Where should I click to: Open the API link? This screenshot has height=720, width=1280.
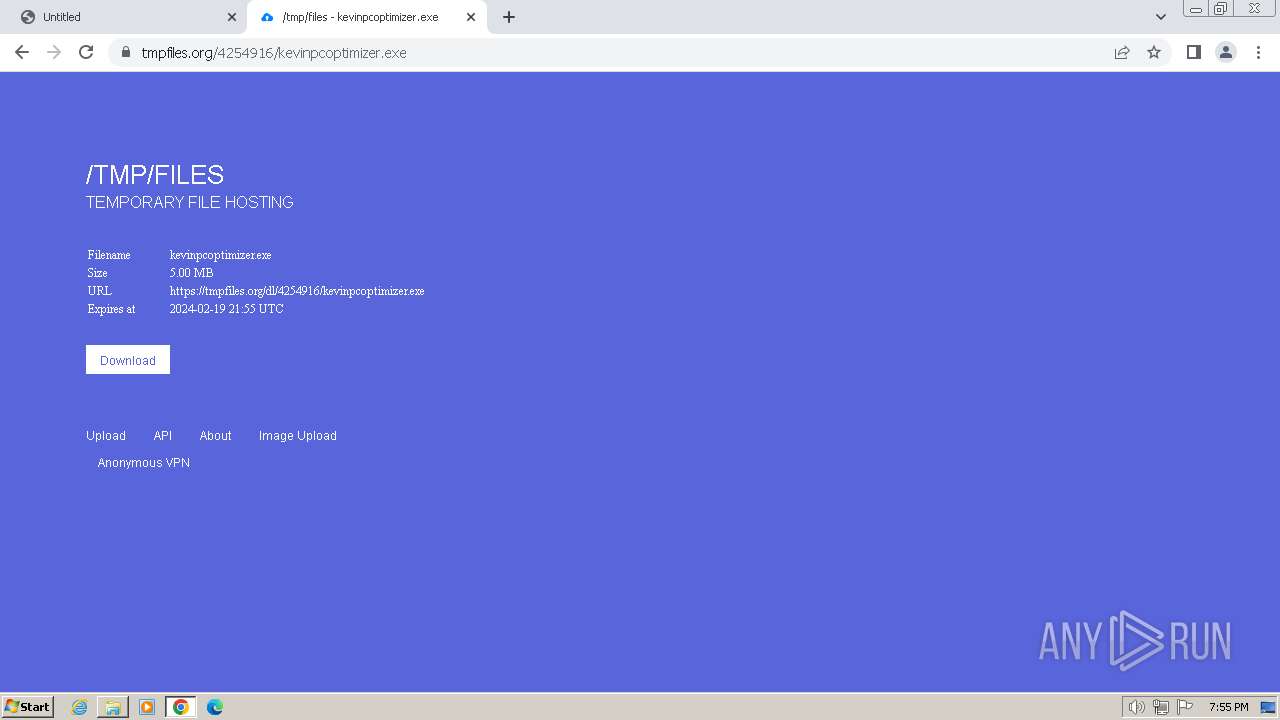pos(163,436)
